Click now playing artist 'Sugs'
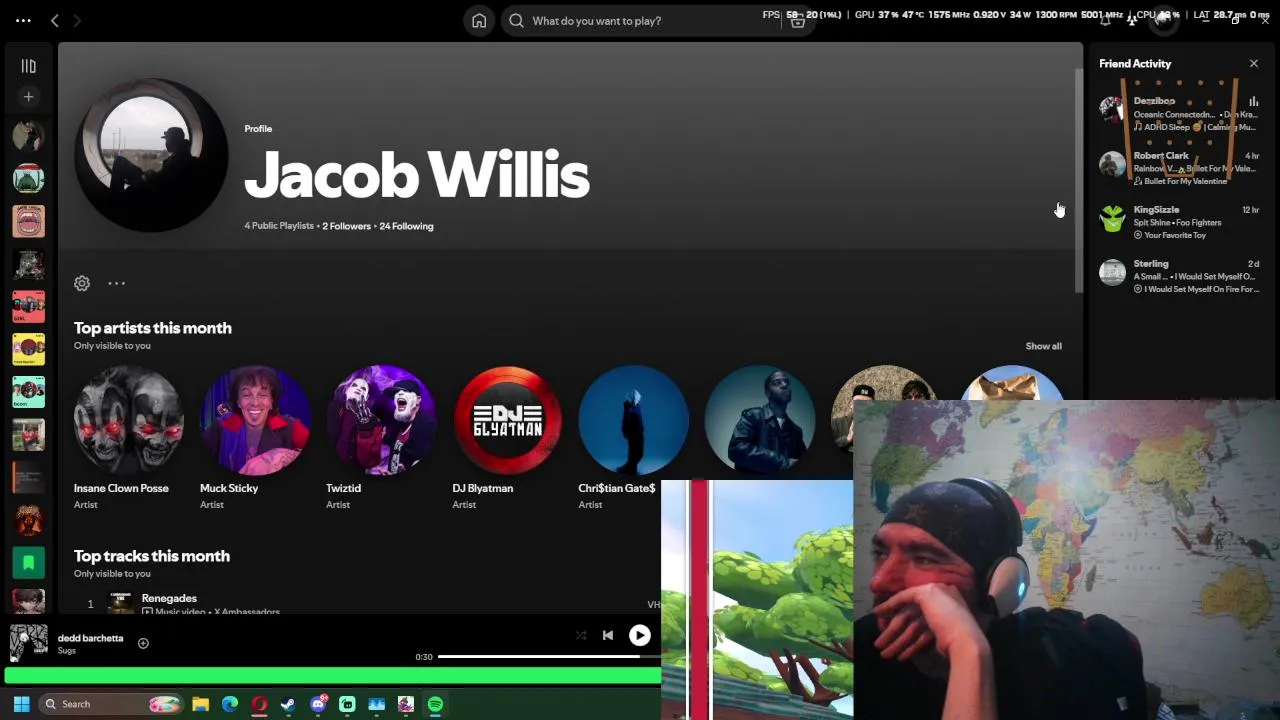Image resolution: width=1280 pixels, height=720 pixels. pyautogui.click(x=67, y=651)
